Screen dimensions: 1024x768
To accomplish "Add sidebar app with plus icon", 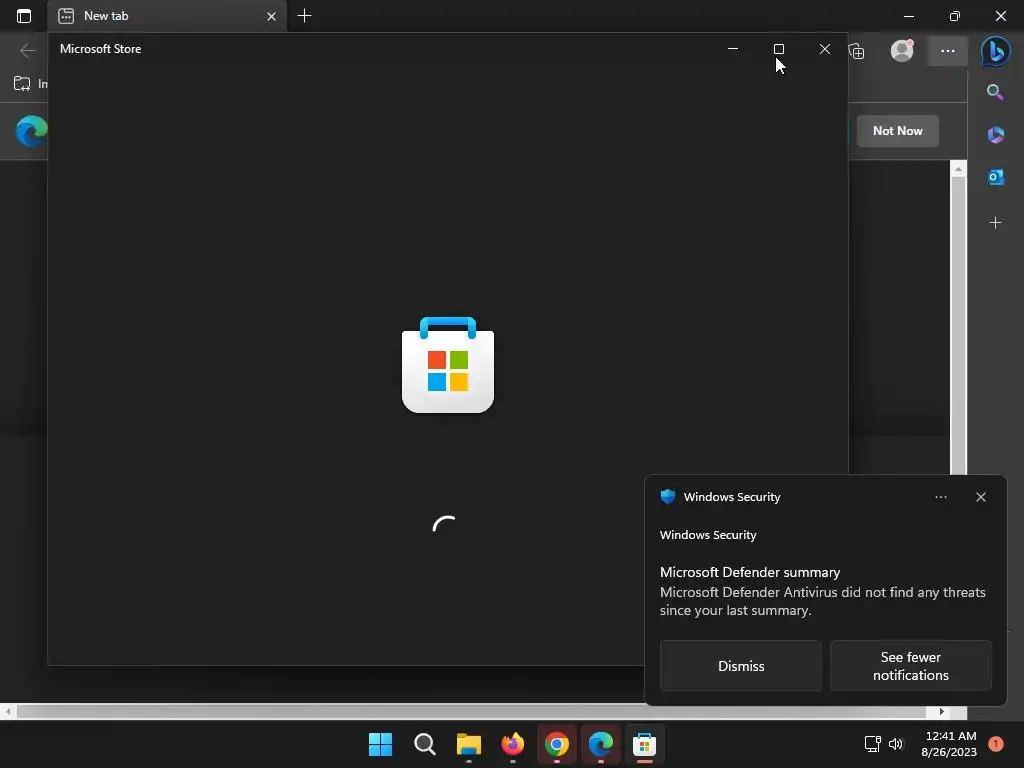I will (x=995, y=223).
